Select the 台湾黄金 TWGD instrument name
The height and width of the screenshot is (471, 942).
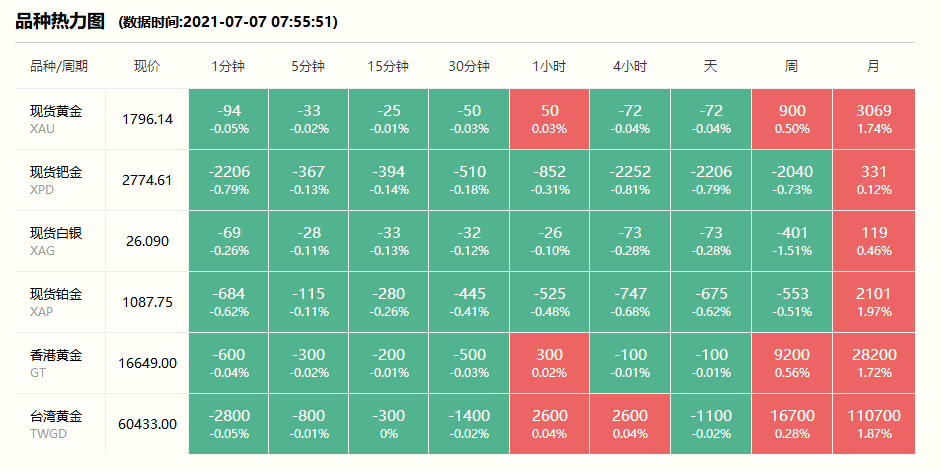pyautogui.click(x=56, y=423)
